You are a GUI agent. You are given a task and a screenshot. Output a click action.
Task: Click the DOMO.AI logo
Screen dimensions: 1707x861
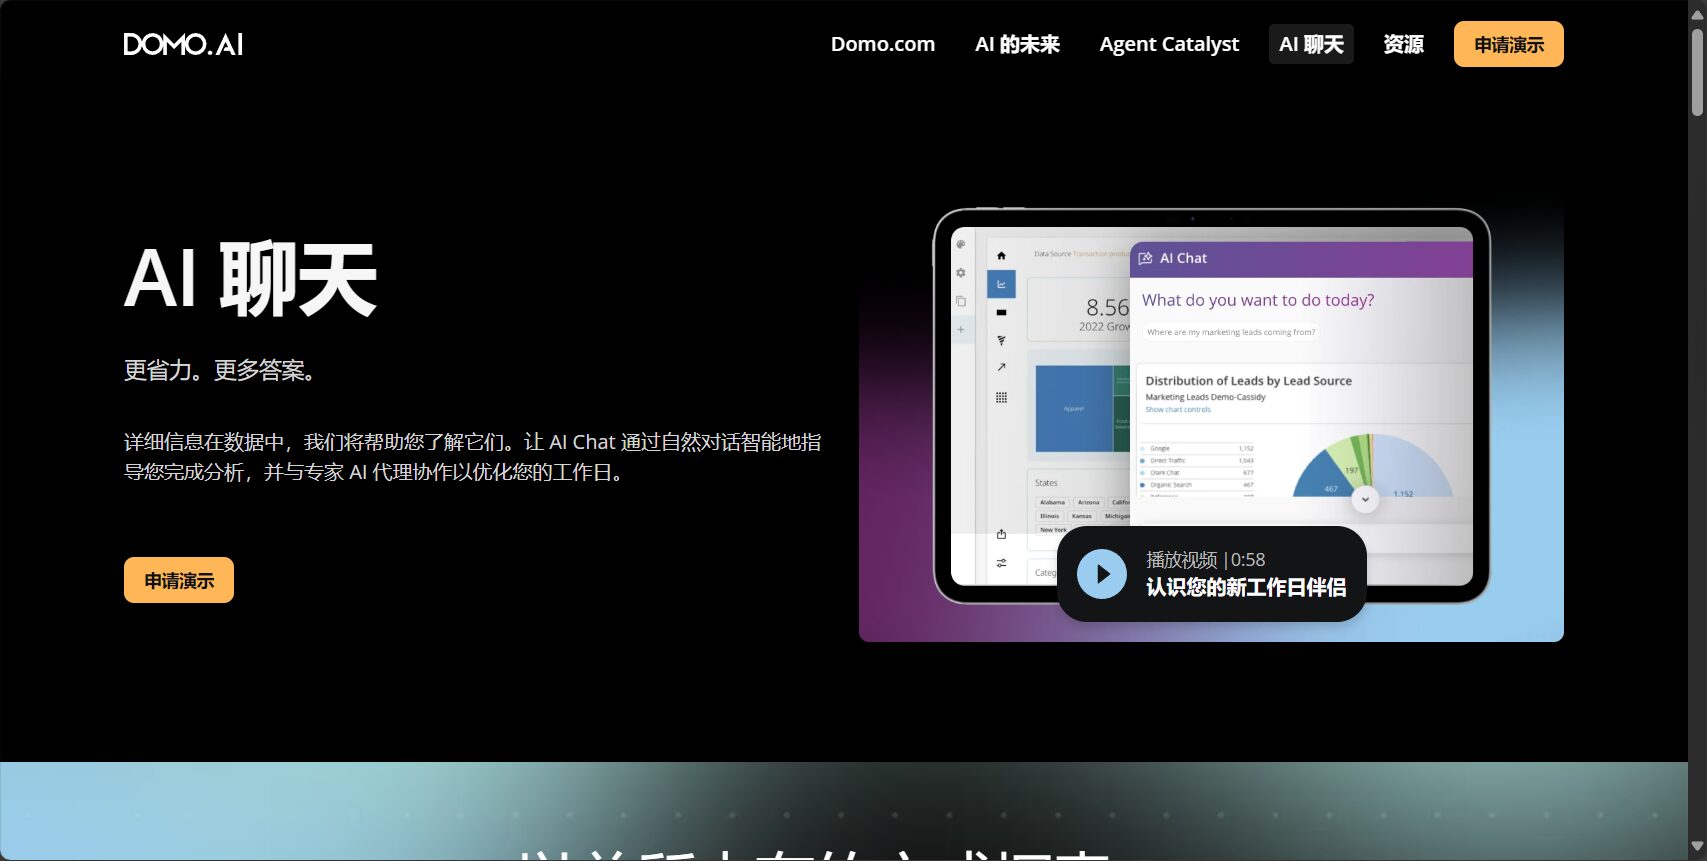(183, 44)
